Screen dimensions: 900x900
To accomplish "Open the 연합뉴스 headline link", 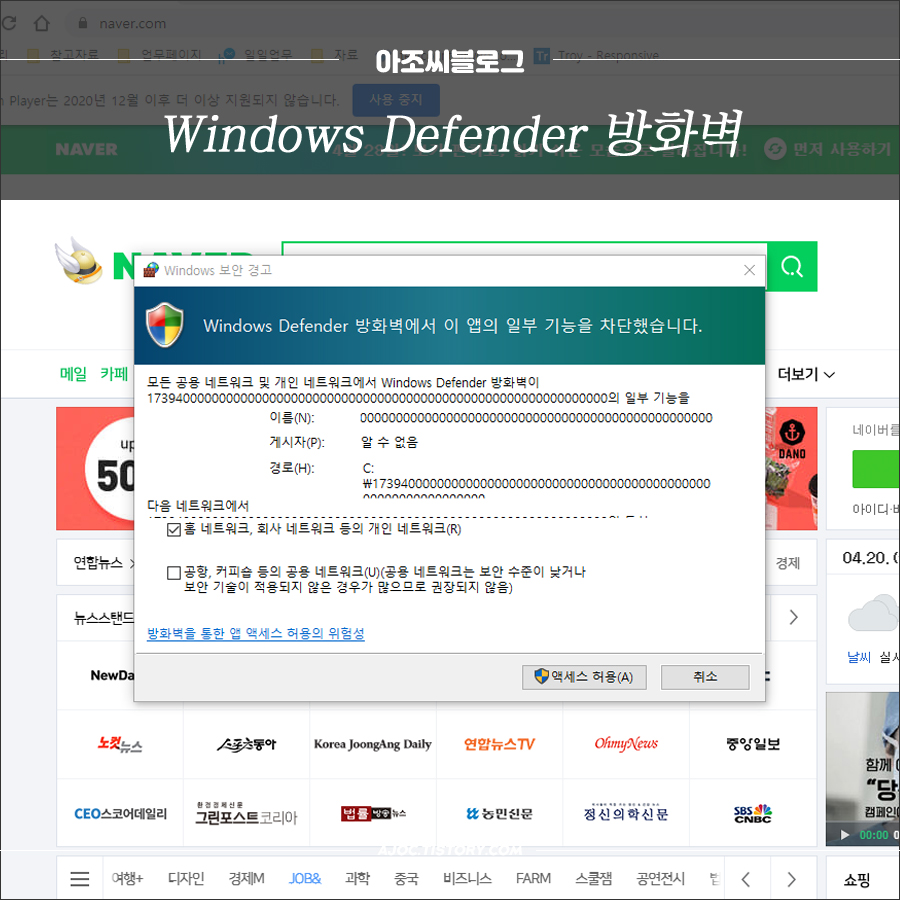I will pos(98,562).
